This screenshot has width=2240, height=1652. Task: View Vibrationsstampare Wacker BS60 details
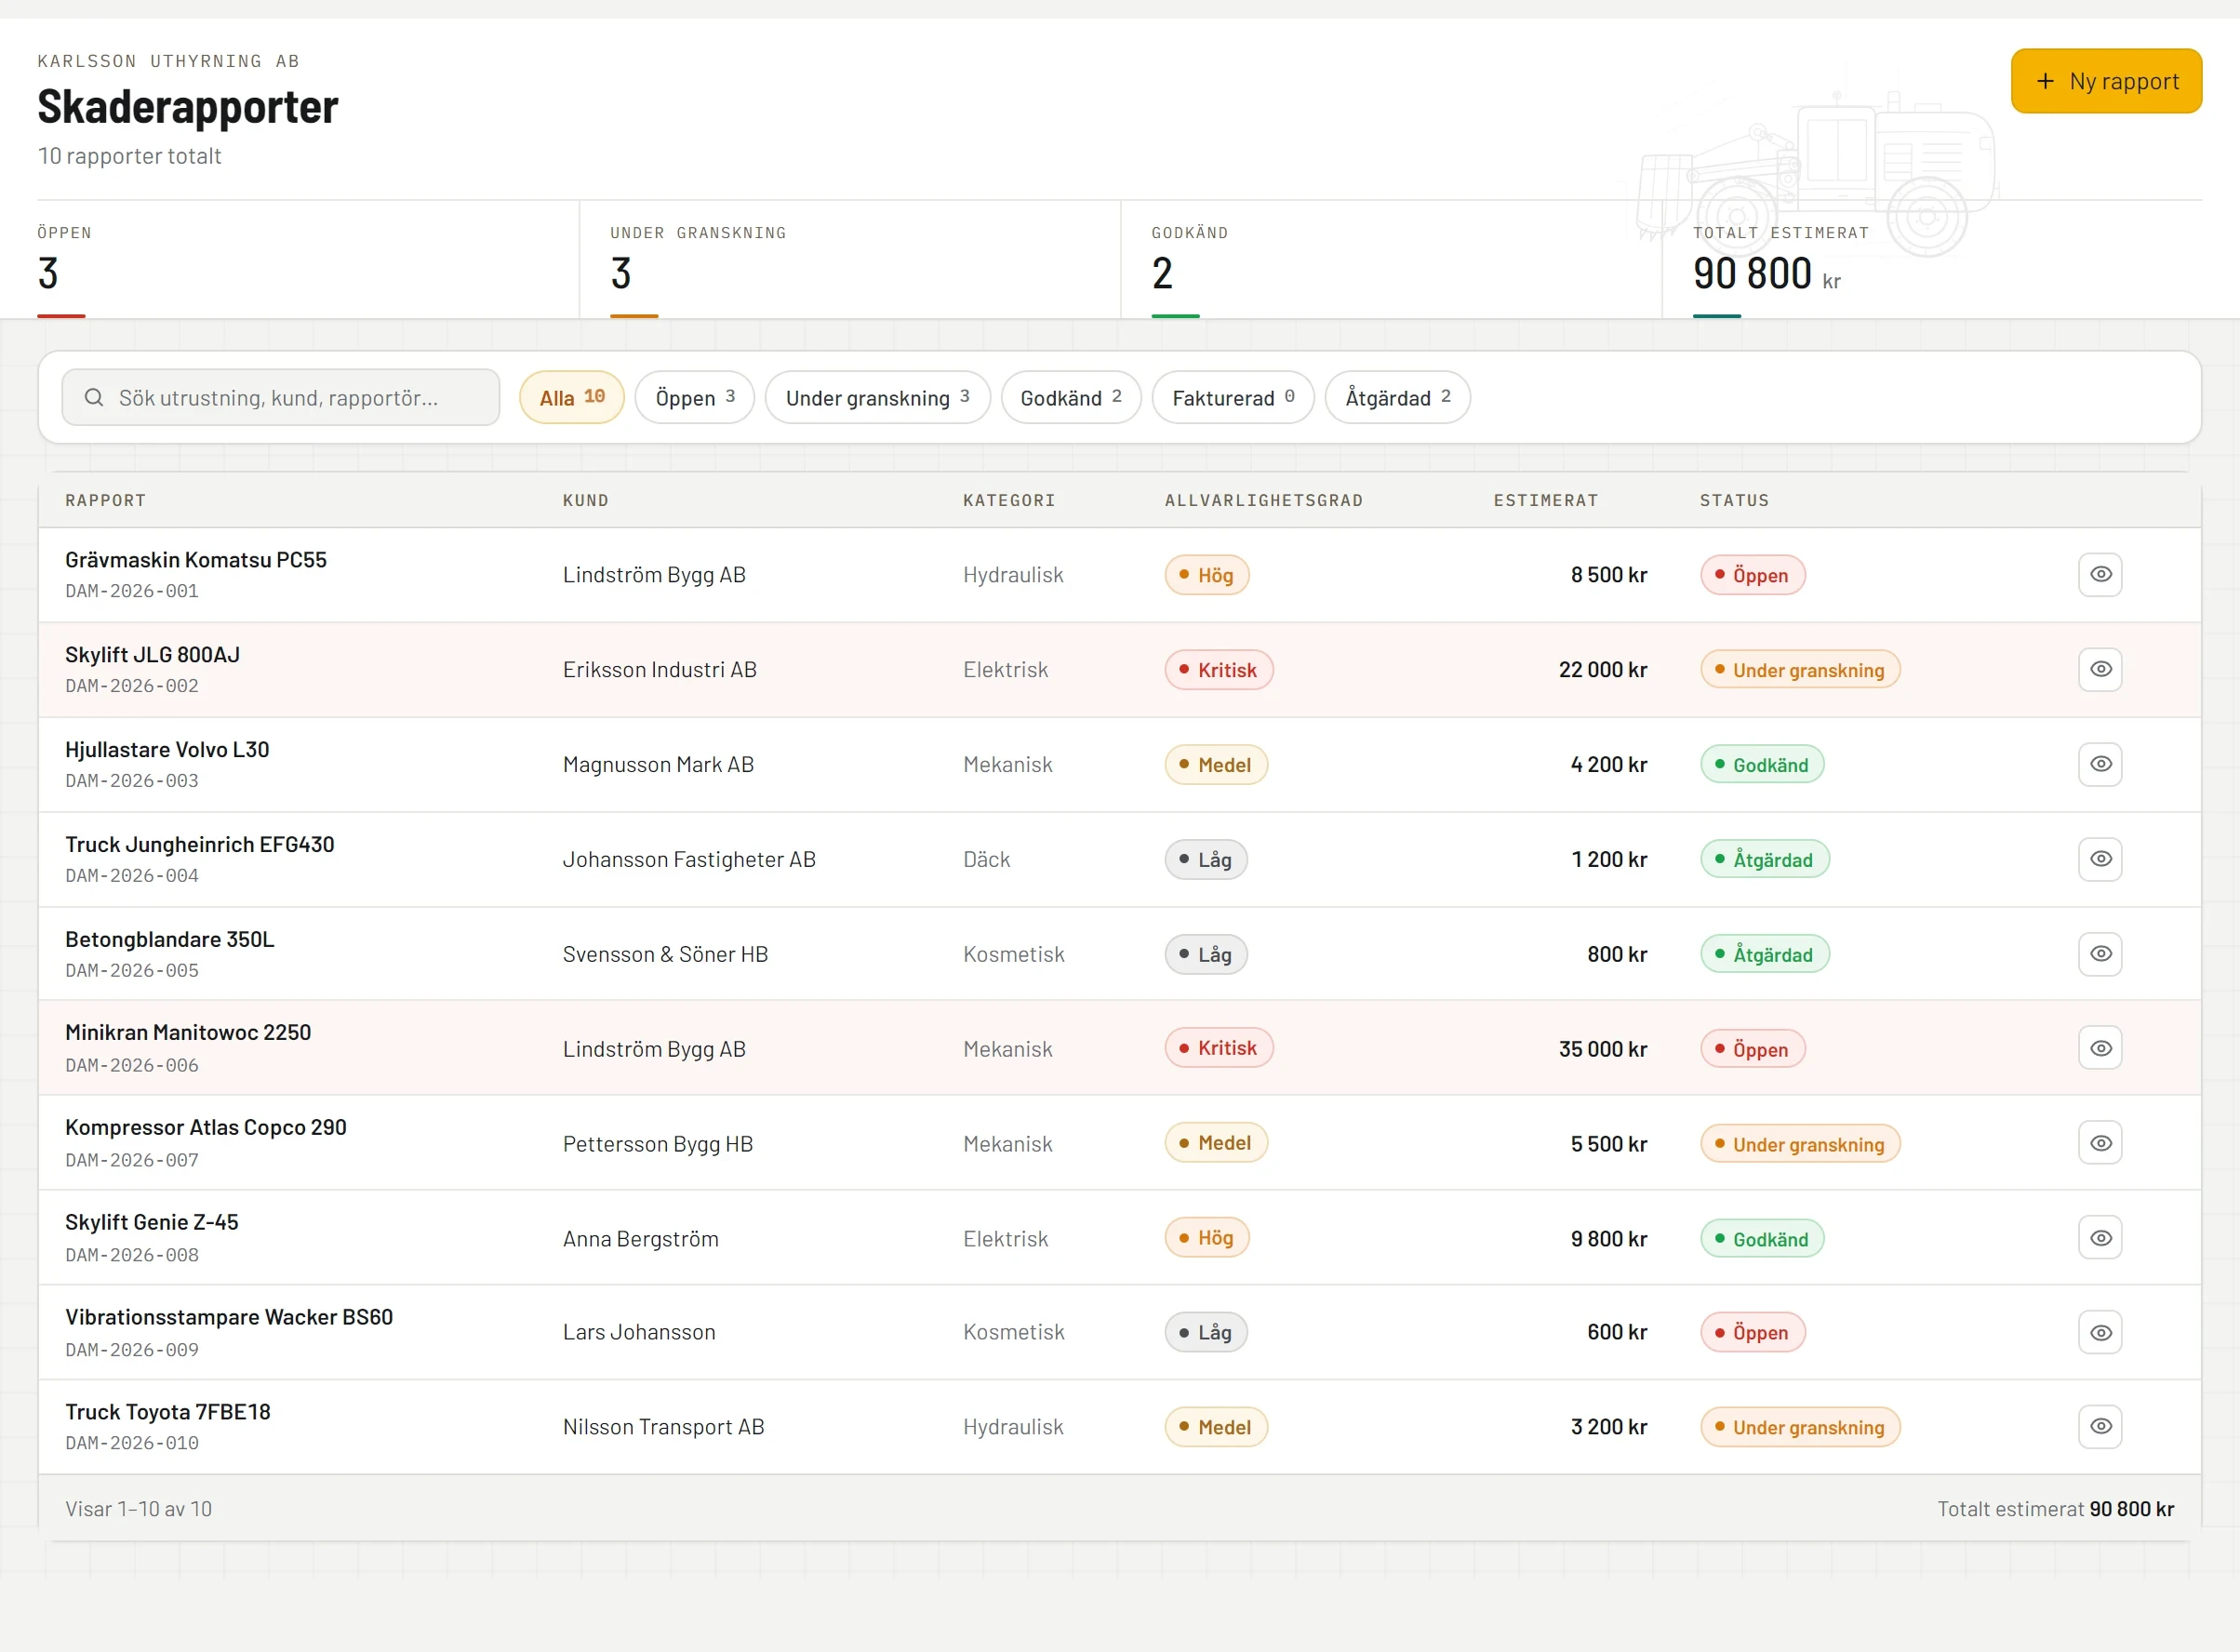[x=2100, y=1332]
